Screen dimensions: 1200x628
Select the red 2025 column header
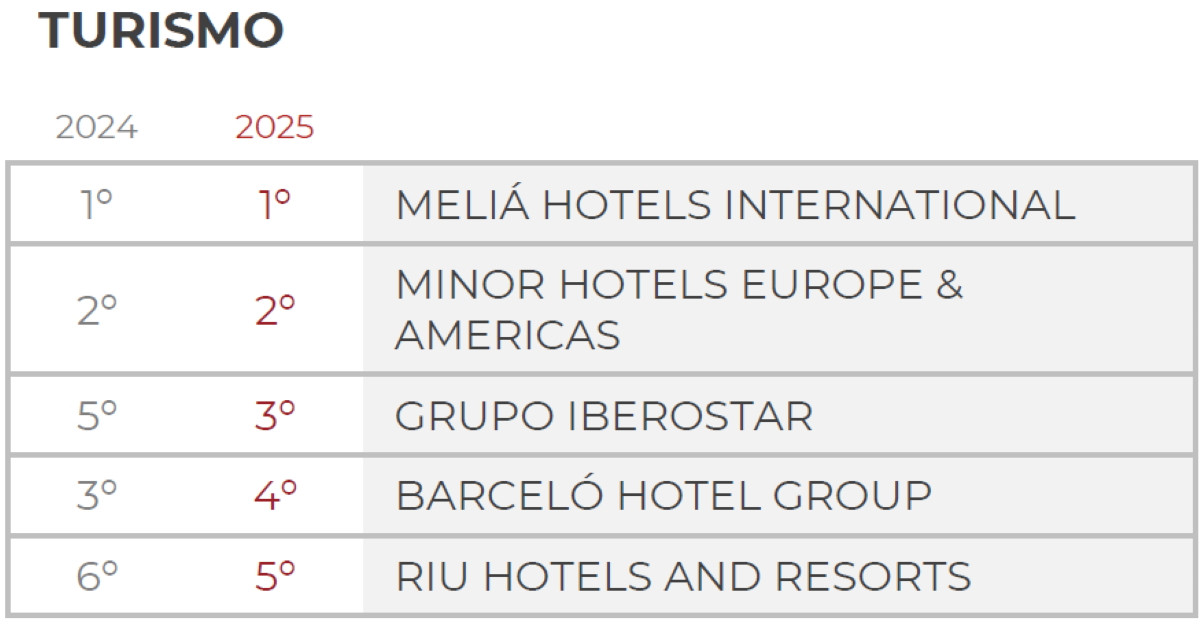[x=274, y=128]
